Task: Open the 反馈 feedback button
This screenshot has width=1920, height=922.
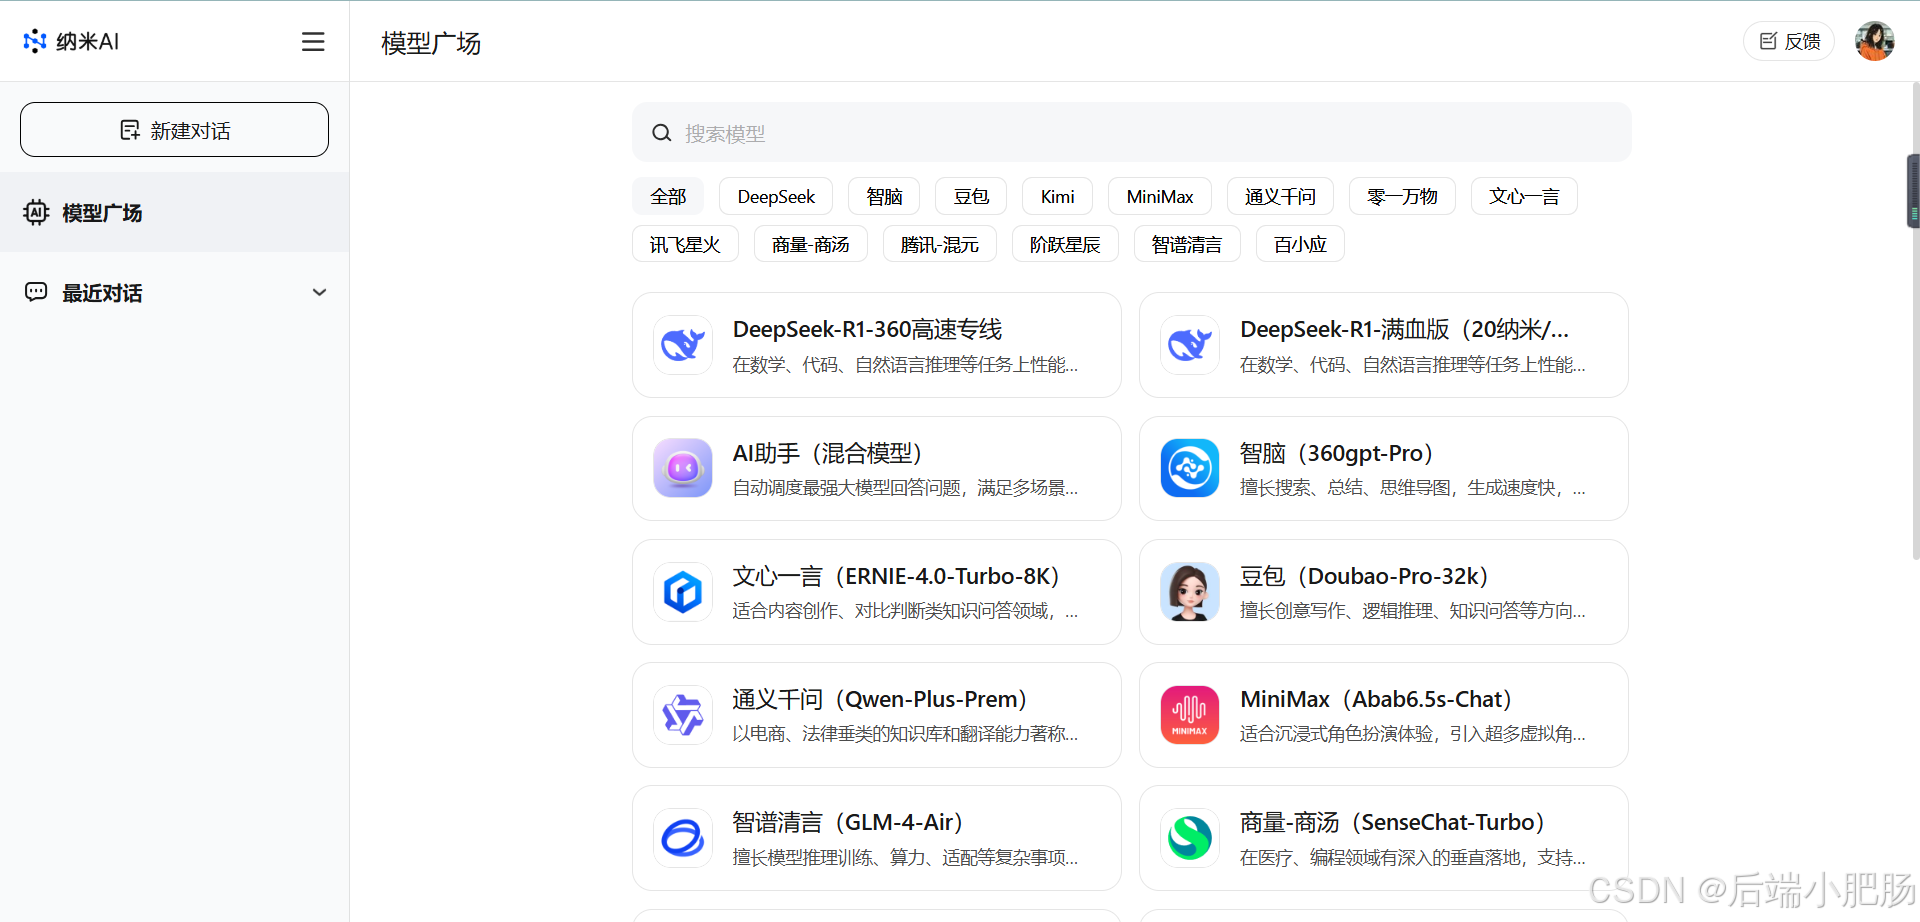Action: pyautogui.click(x=1789, y=41)
